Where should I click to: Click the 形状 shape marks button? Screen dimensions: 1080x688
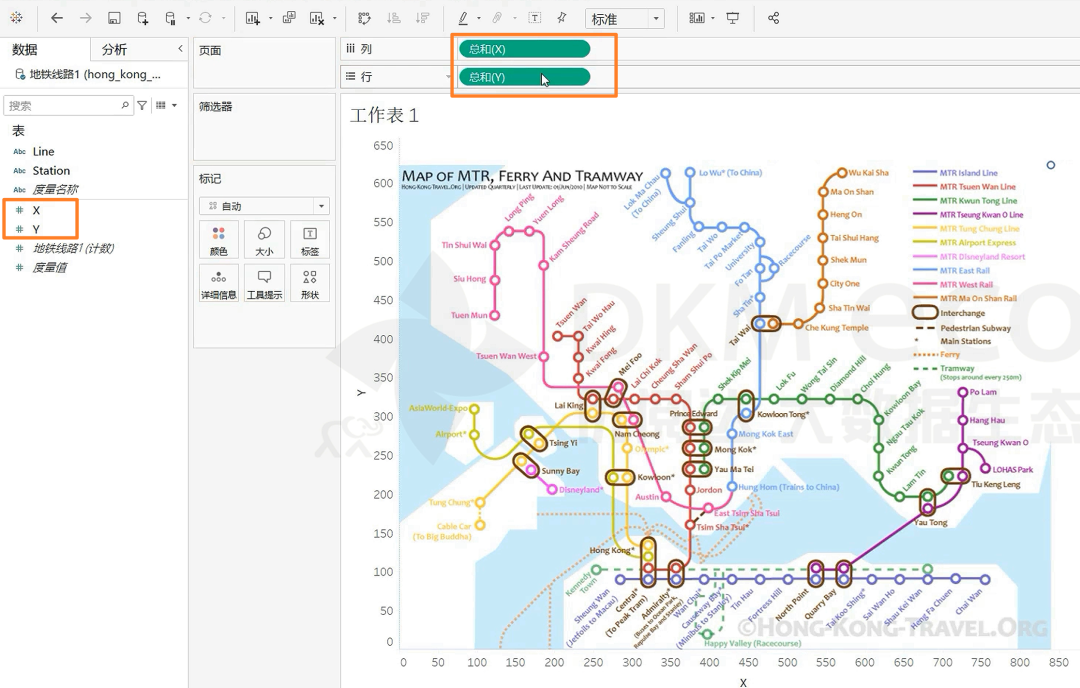310,284
